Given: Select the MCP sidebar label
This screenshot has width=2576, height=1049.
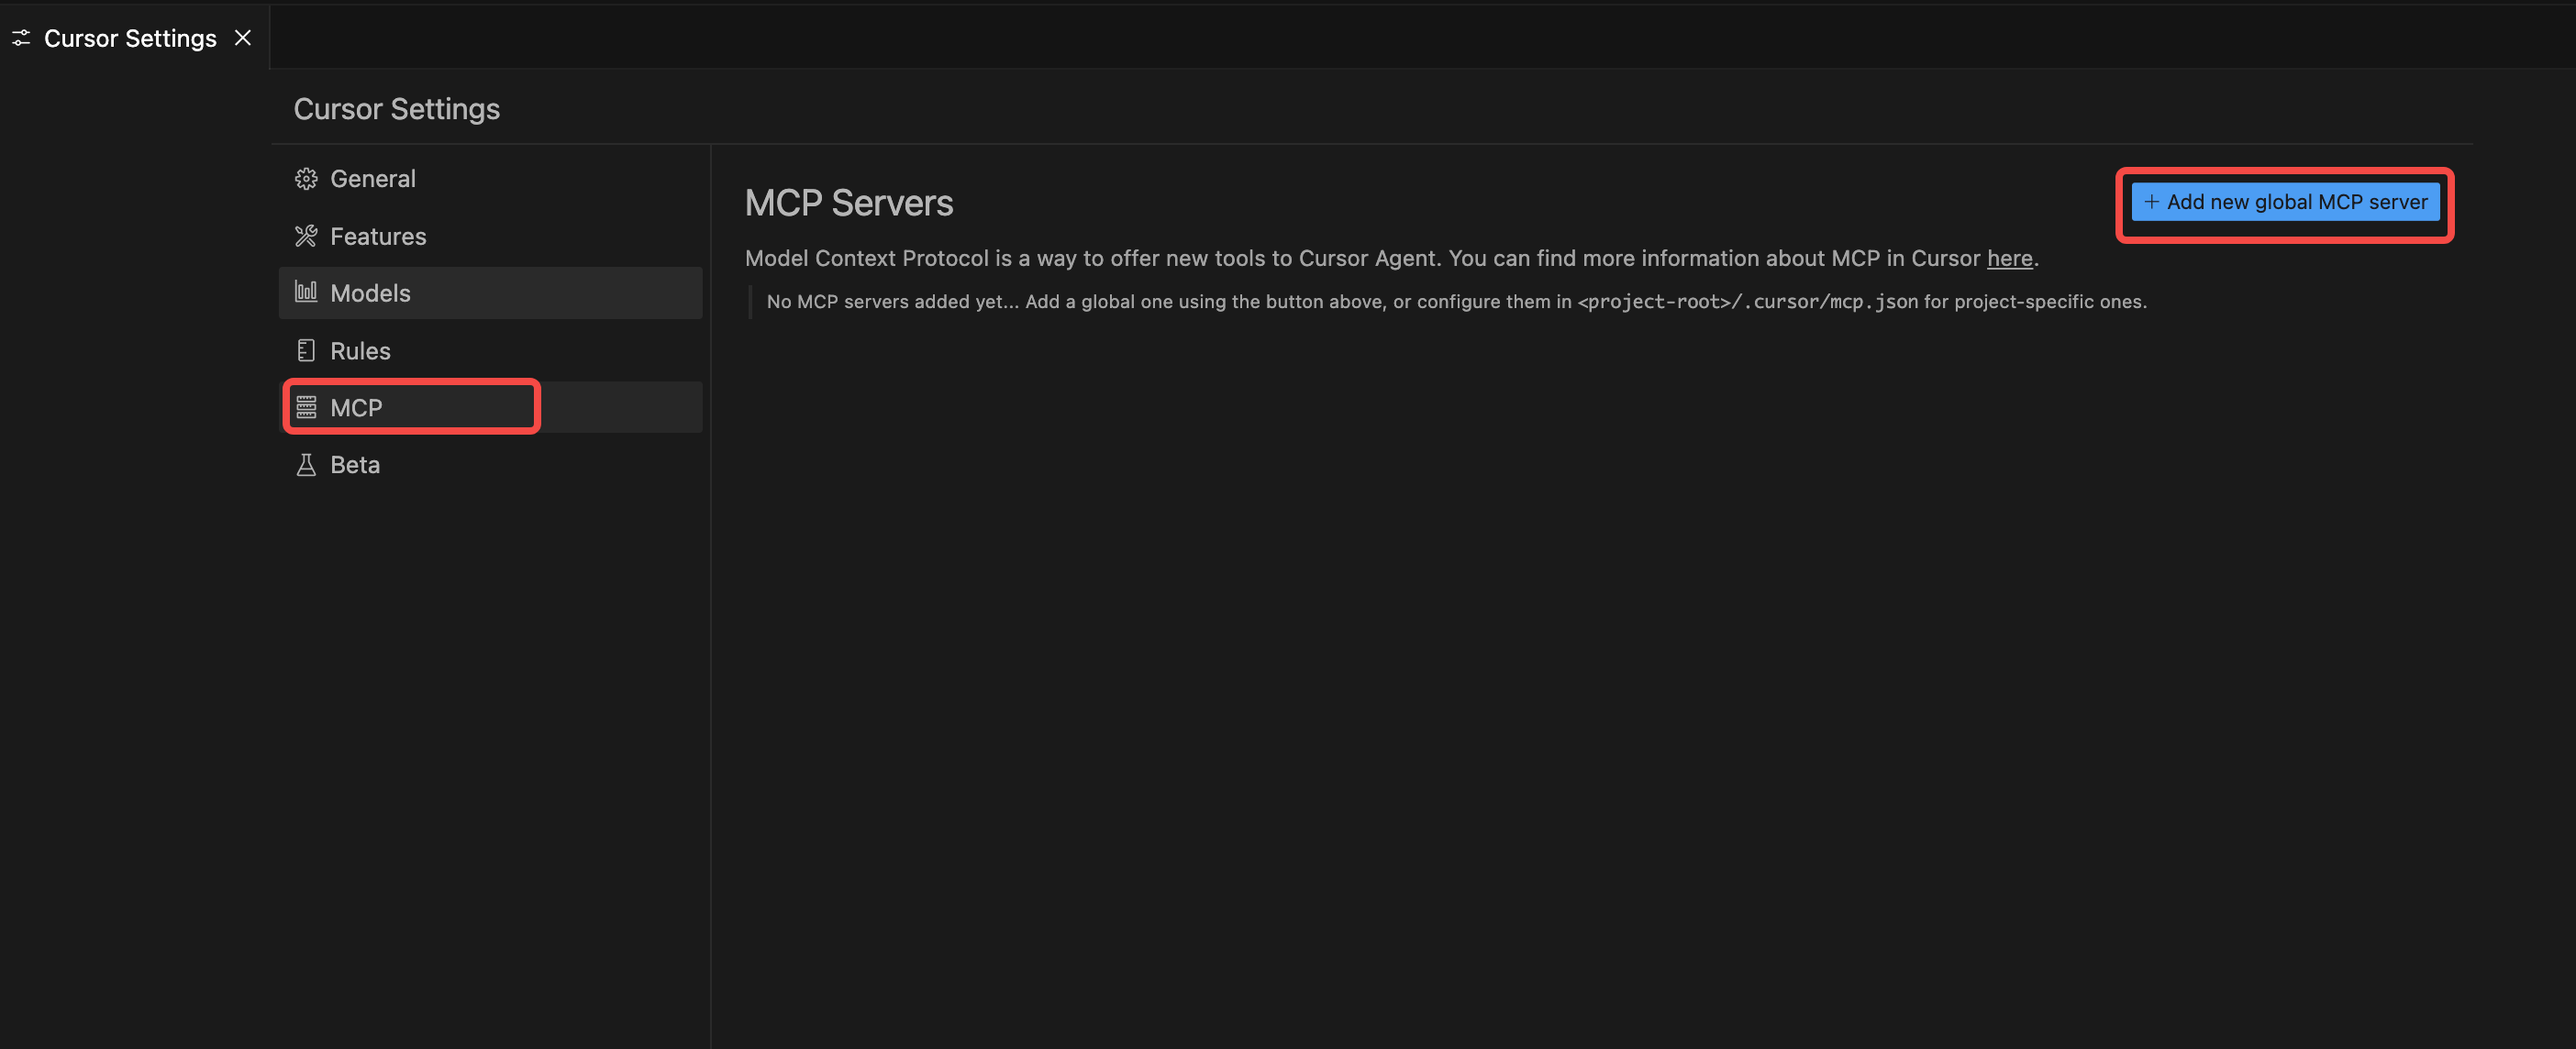Looking at the screenshot, I should [356, 408].
